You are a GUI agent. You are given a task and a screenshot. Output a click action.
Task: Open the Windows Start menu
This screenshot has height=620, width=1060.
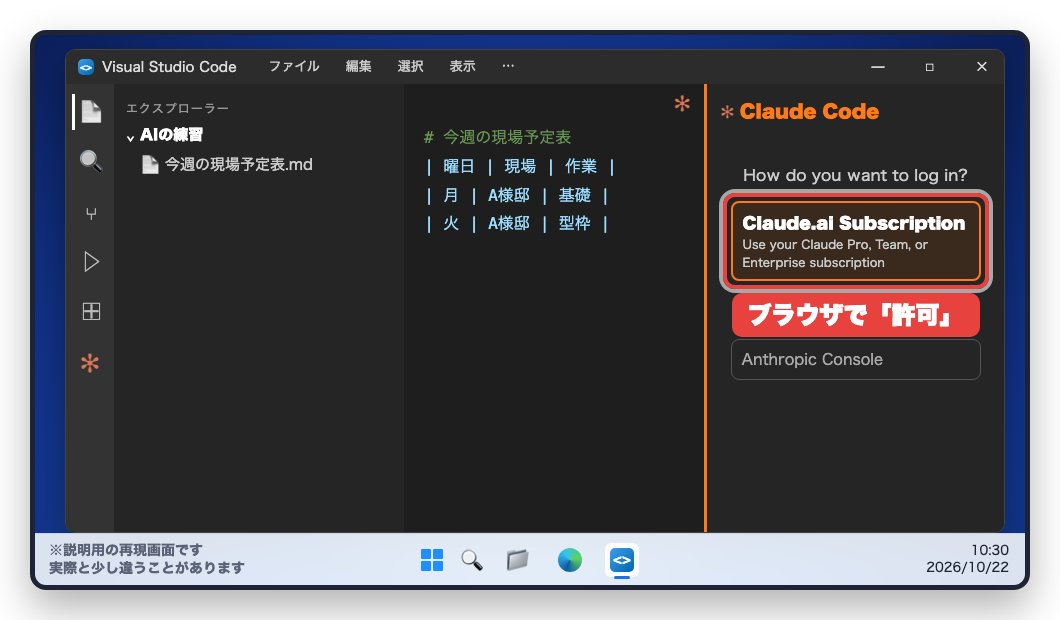click(x=432, y=560)
